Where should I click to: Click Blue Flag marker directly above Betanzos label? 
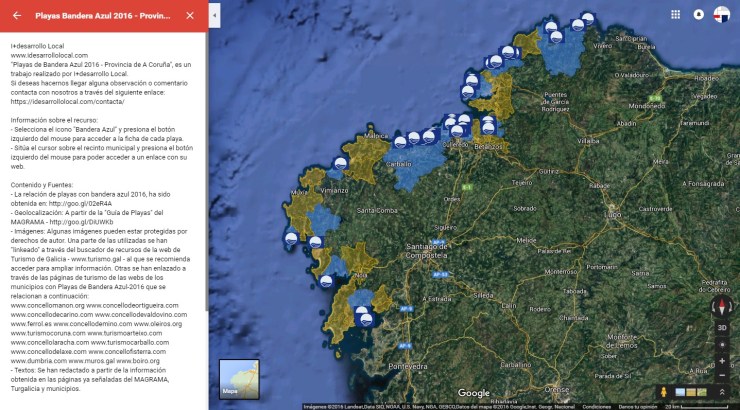pyautogui.click(x=488, y=127)
